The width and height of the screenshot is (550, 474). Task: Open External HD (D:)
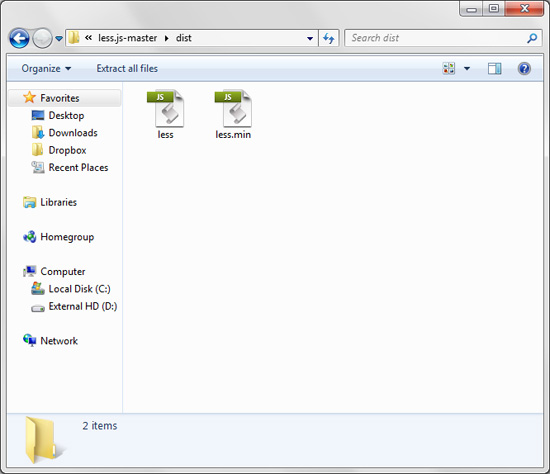83,306
